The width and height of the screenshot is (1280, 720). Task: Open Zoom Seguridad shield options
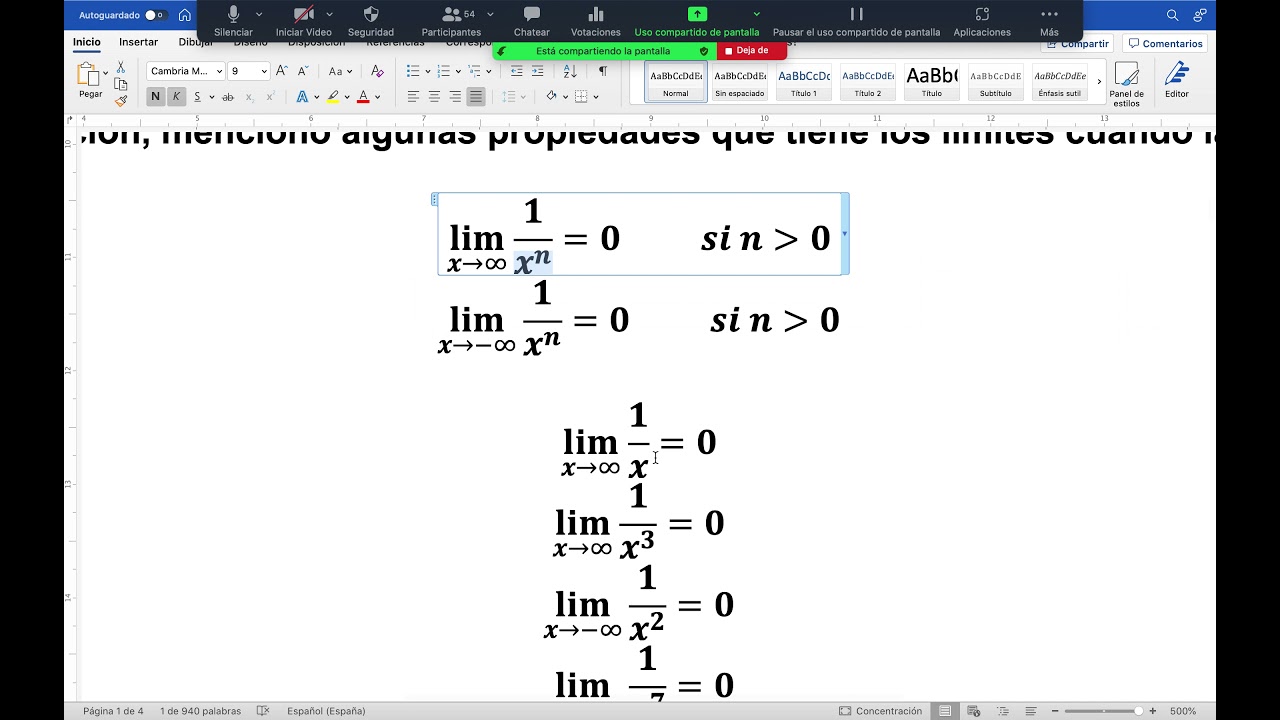tap(371, 22)
